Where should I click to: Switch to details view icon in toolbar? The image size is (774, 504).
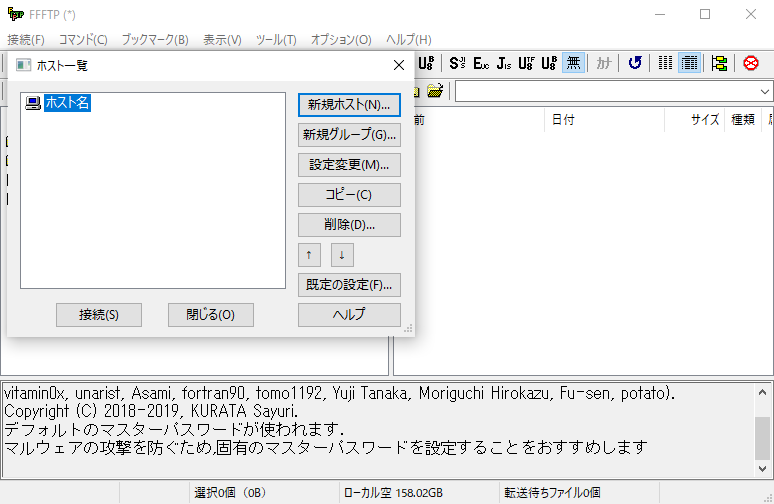(689, 63)
